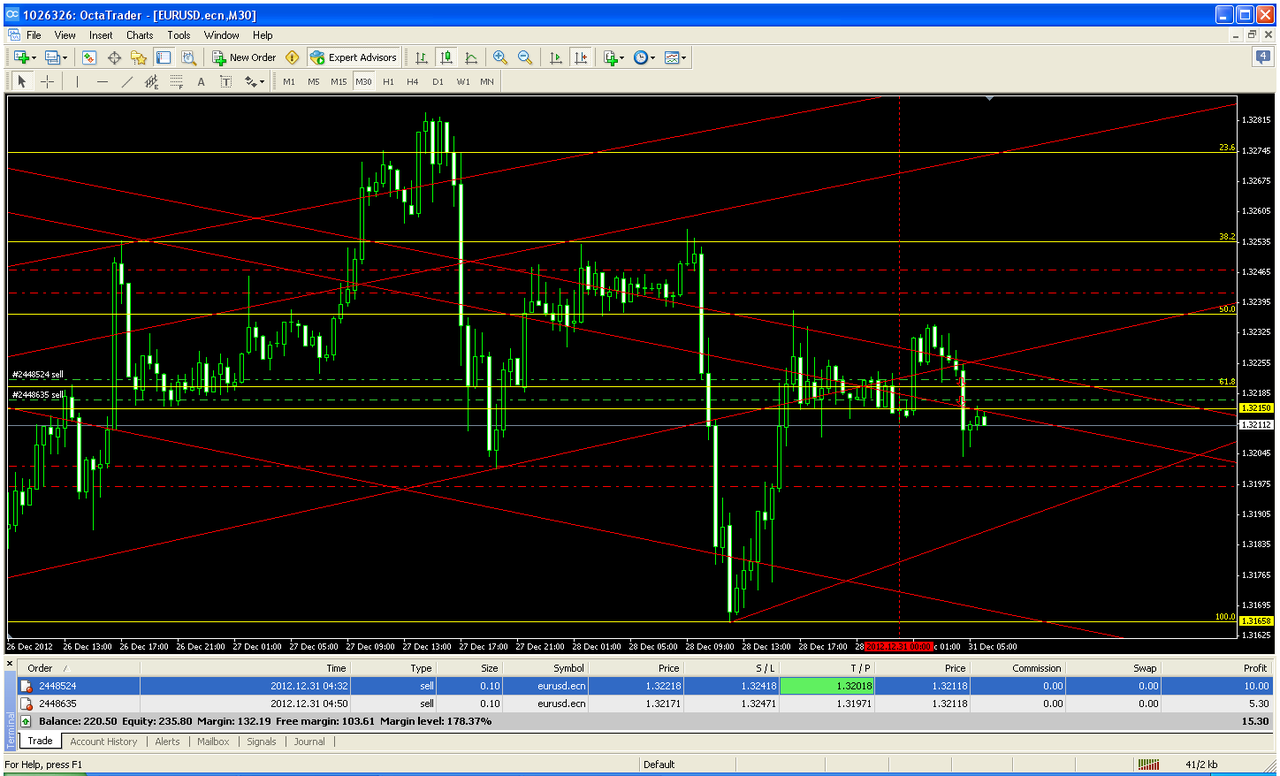
Task: Open the Insert menu
Action: click(101, 35)
